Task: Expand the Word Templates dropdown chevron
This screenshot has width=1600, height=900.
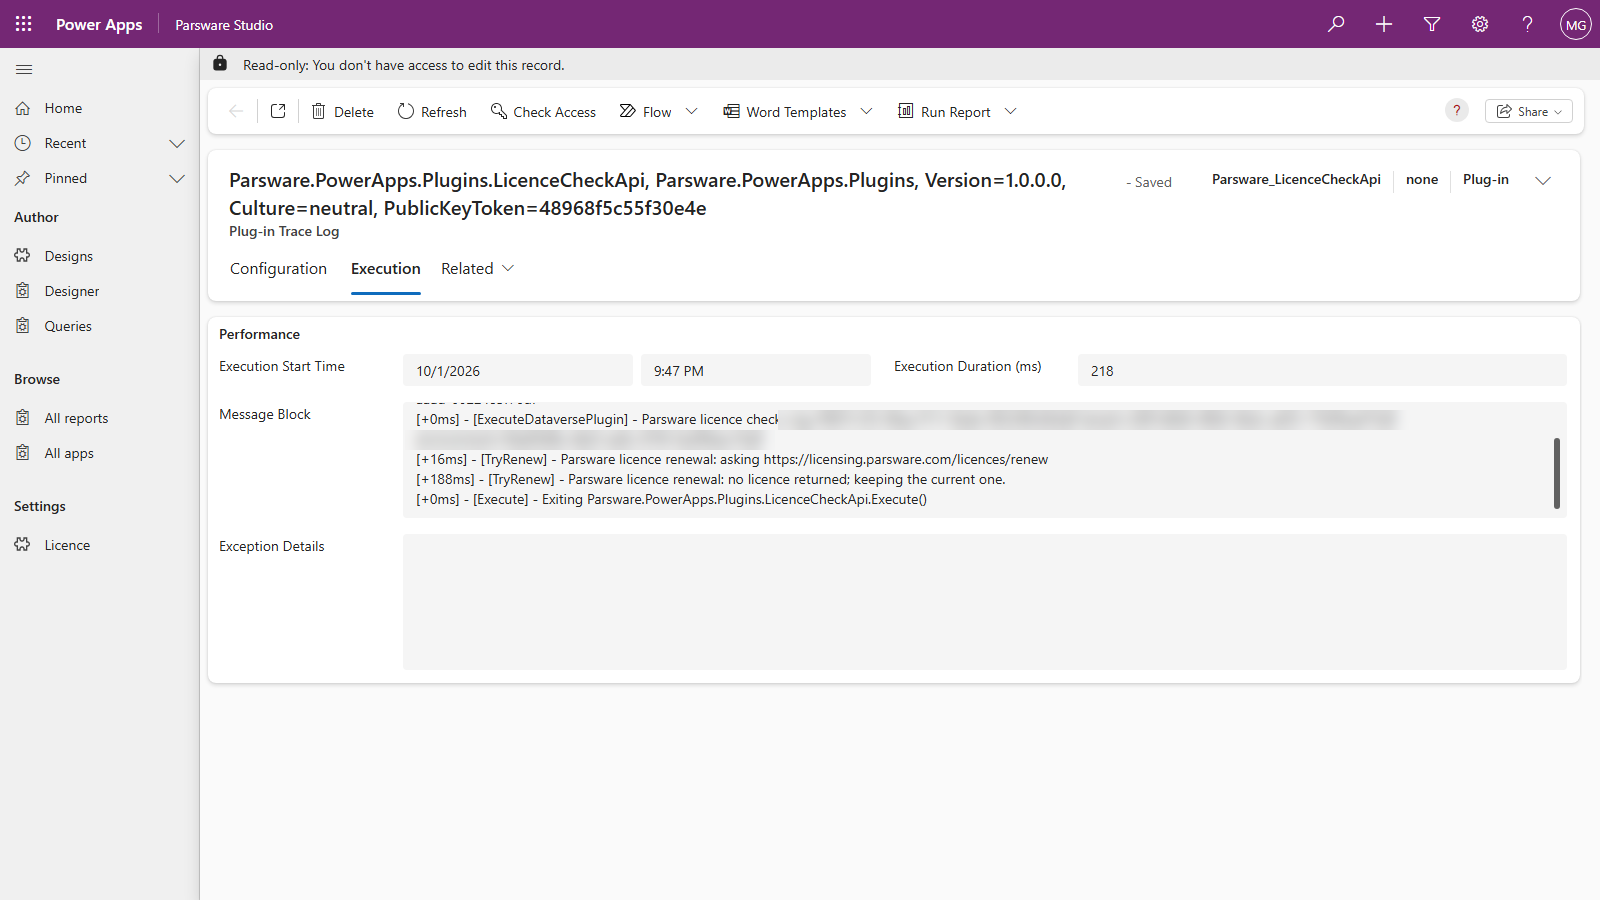Action: point(866,111)
